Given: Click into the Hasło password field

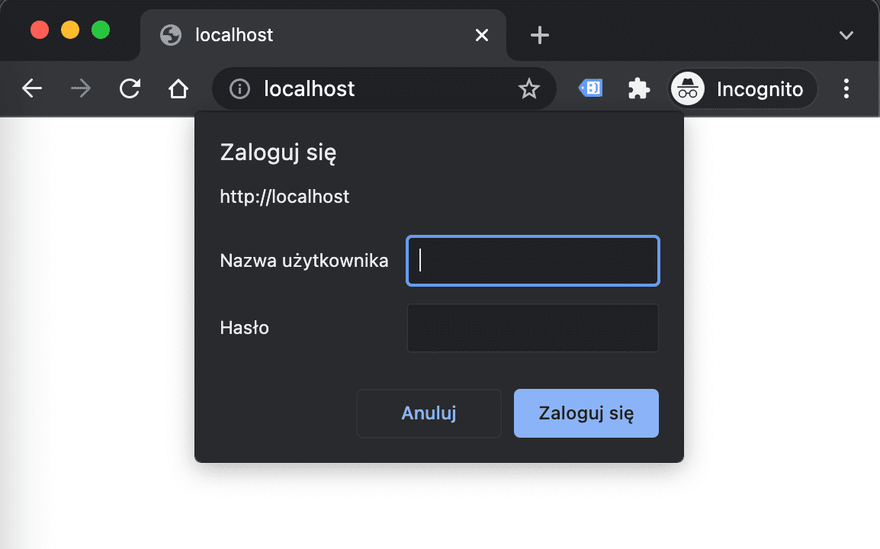Looking at the screenshot, I should tap(533, 328).
